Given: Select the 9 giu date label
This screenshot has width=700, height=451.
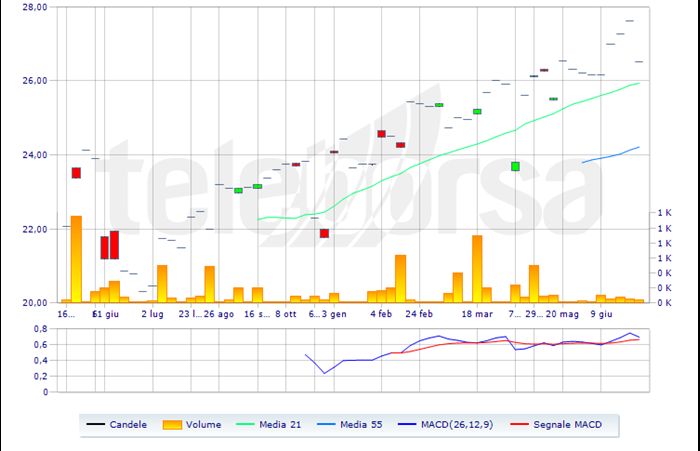Looking at the screenshot, I should tap(601, 314).
